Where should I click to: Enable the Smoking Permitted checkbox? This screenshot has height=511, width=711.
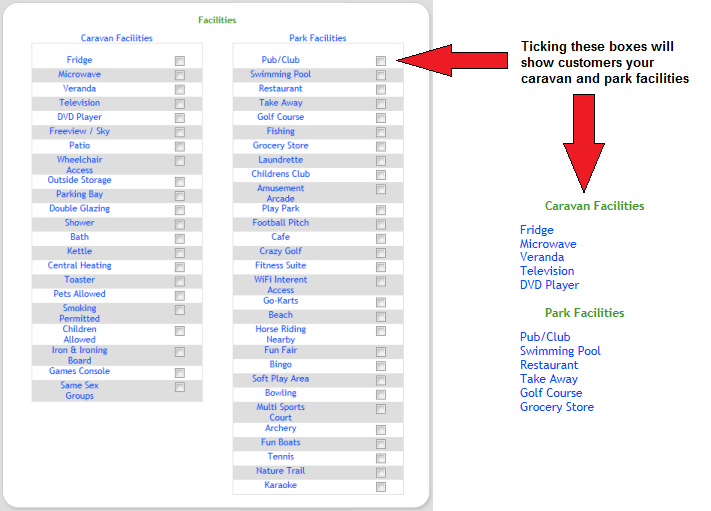point(180,310)
